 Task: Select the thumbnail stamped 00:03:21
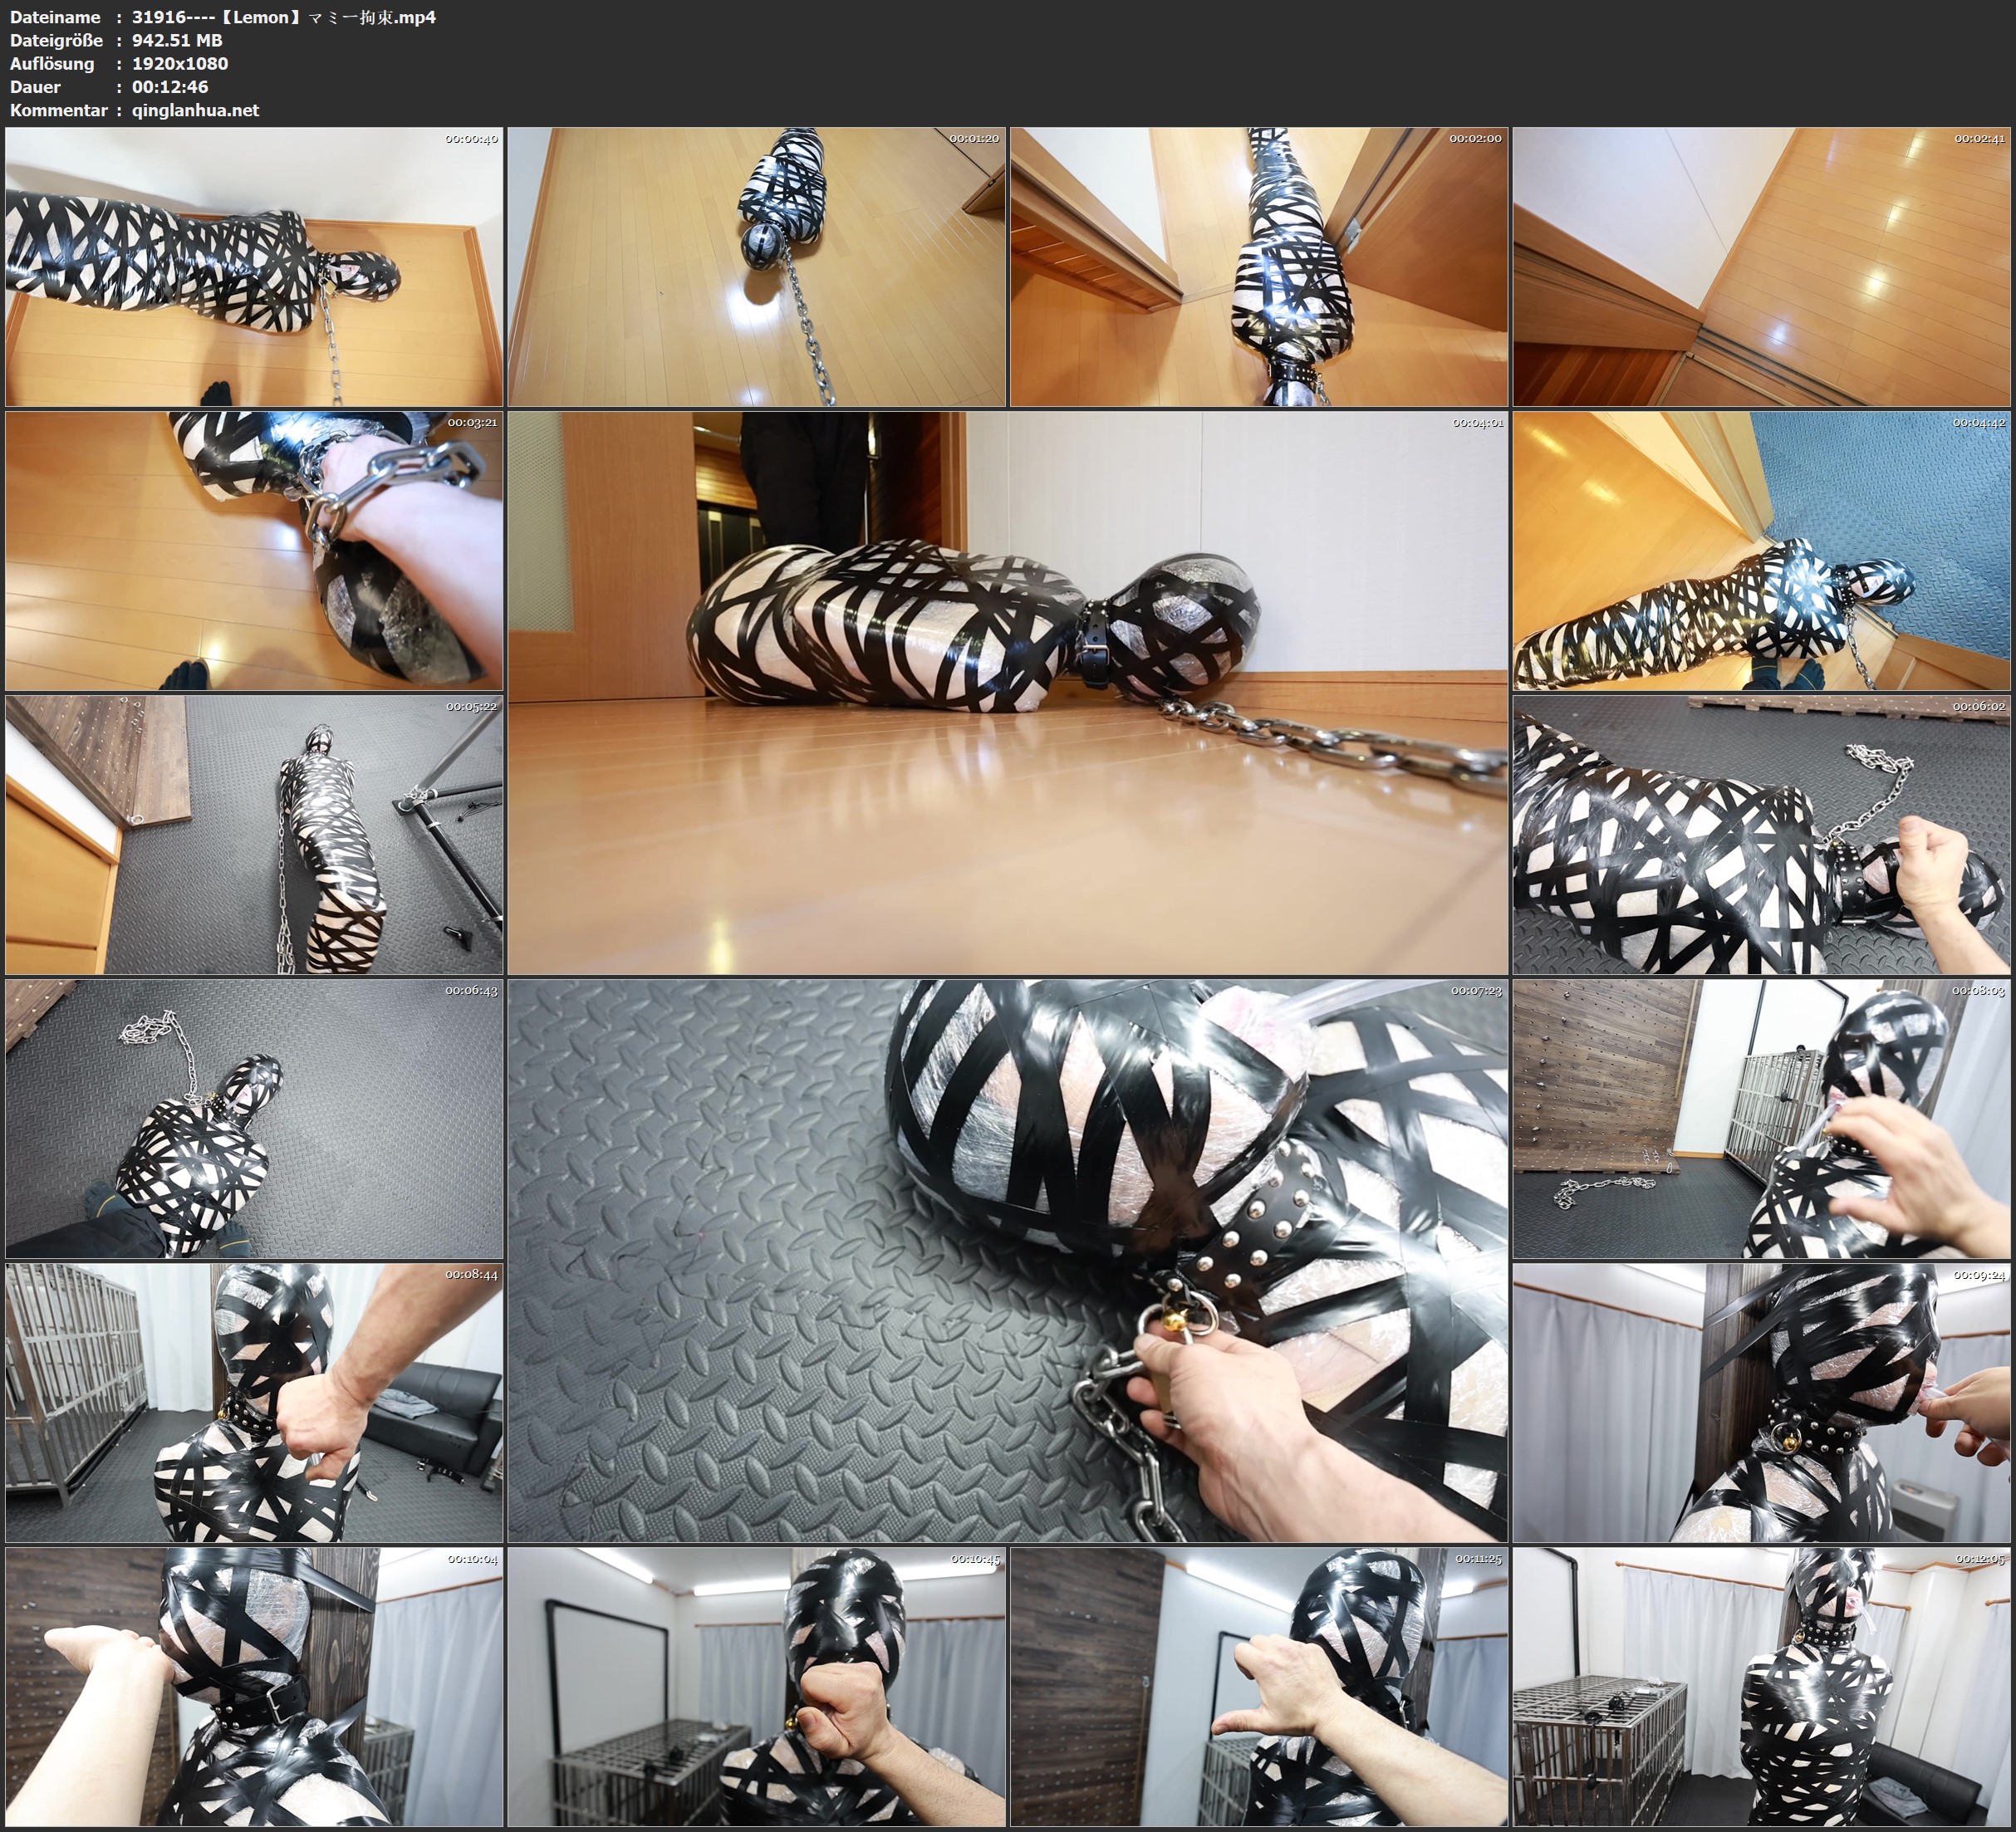[254, 550]
